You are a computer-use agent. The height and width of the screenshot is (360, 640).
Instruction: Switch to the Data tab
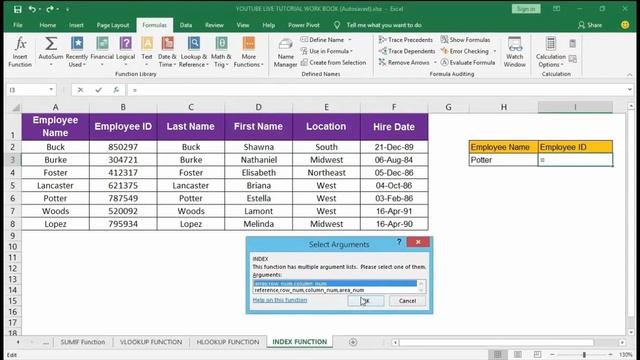pyautogui.click(x=186, y=25)
